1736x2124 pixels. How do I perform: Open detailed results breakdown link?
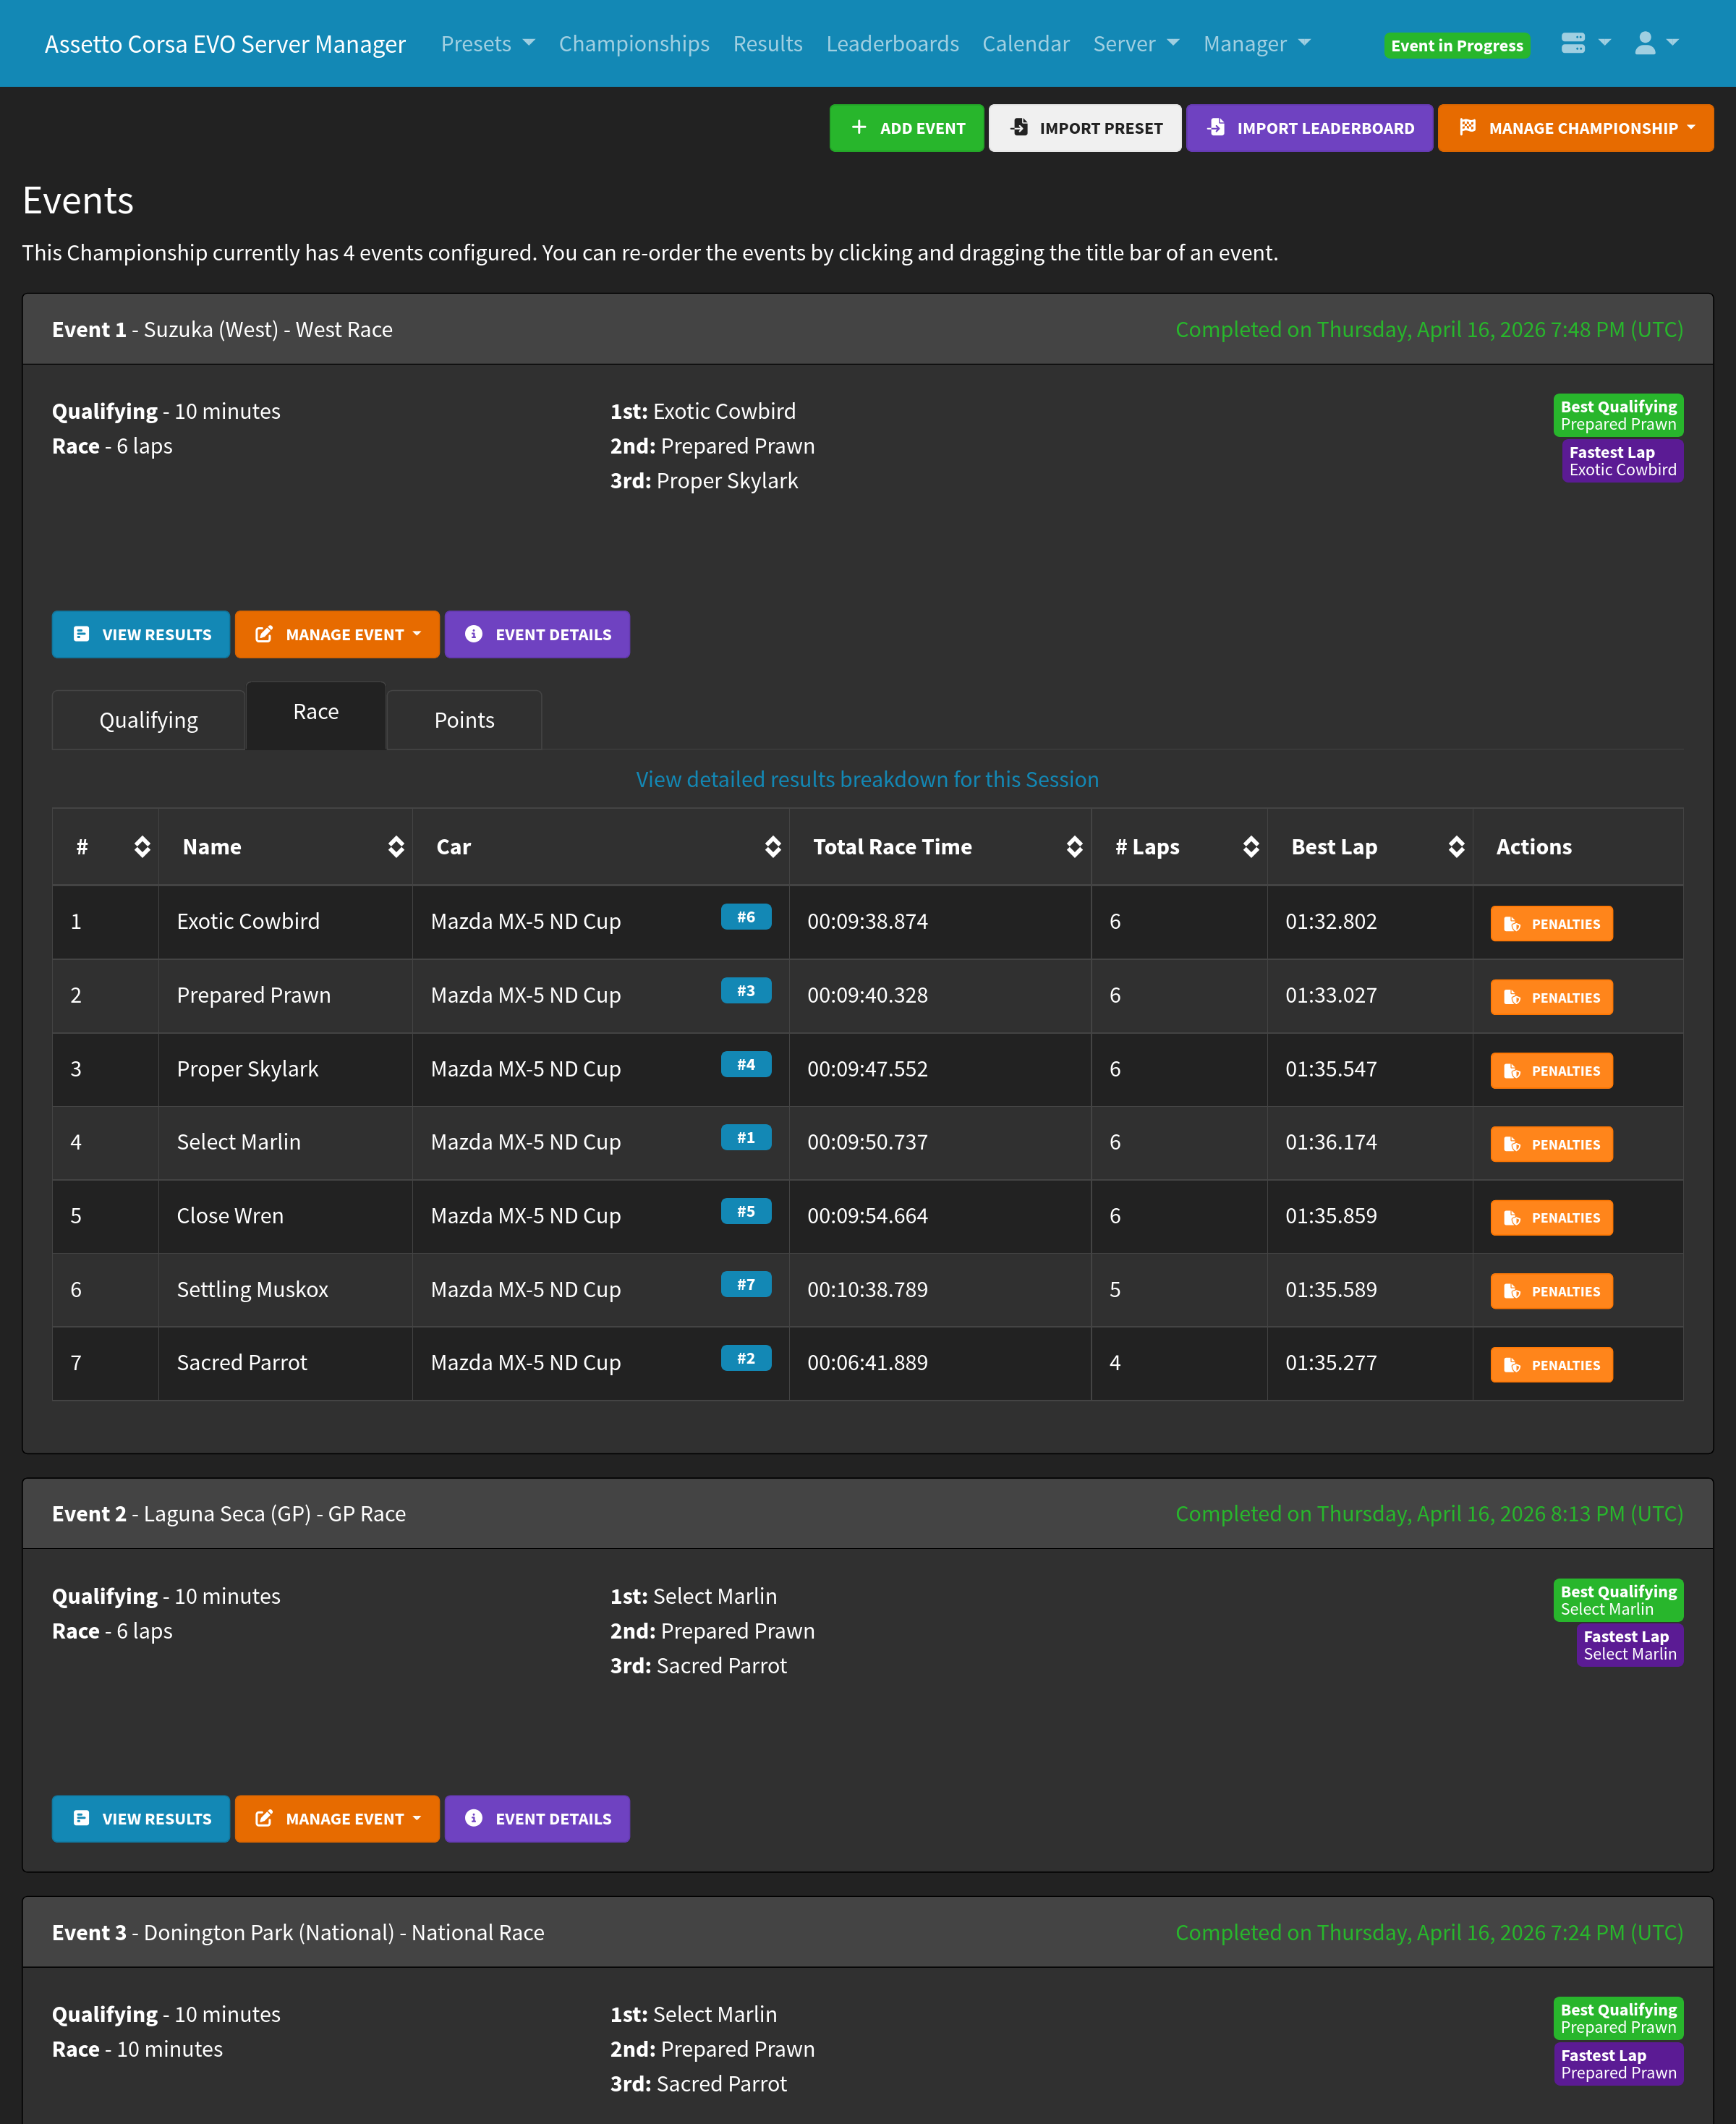tap(867, 779)
